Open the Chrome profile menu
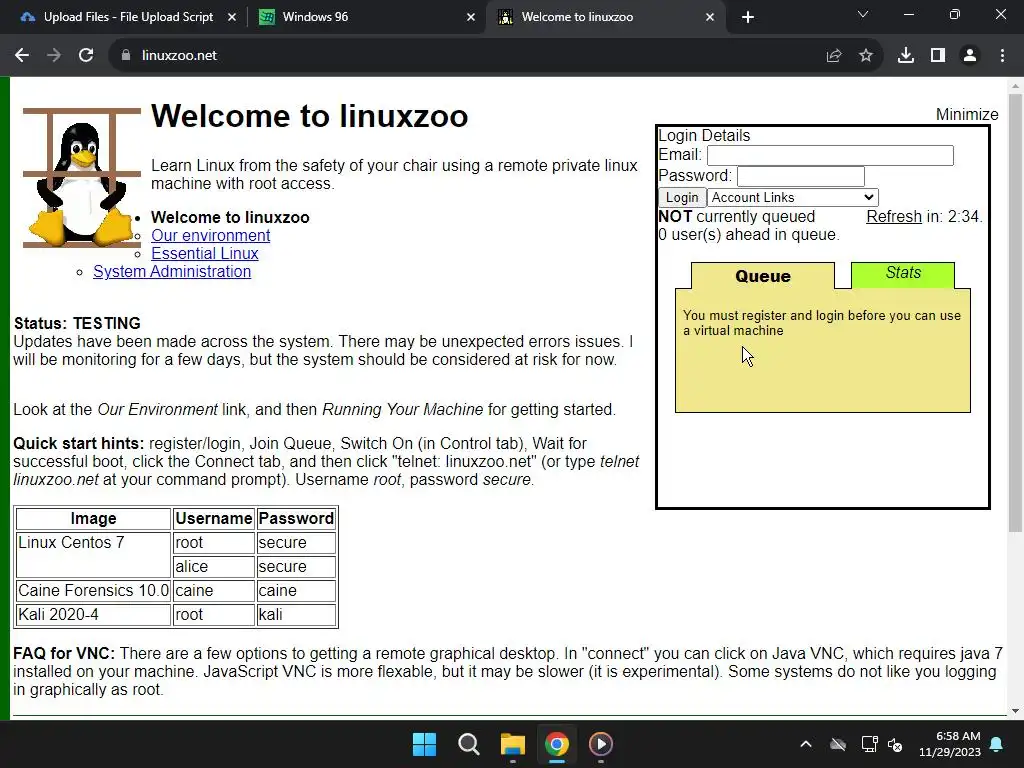This screenshot has width=1024, height=768. [970, 56]
